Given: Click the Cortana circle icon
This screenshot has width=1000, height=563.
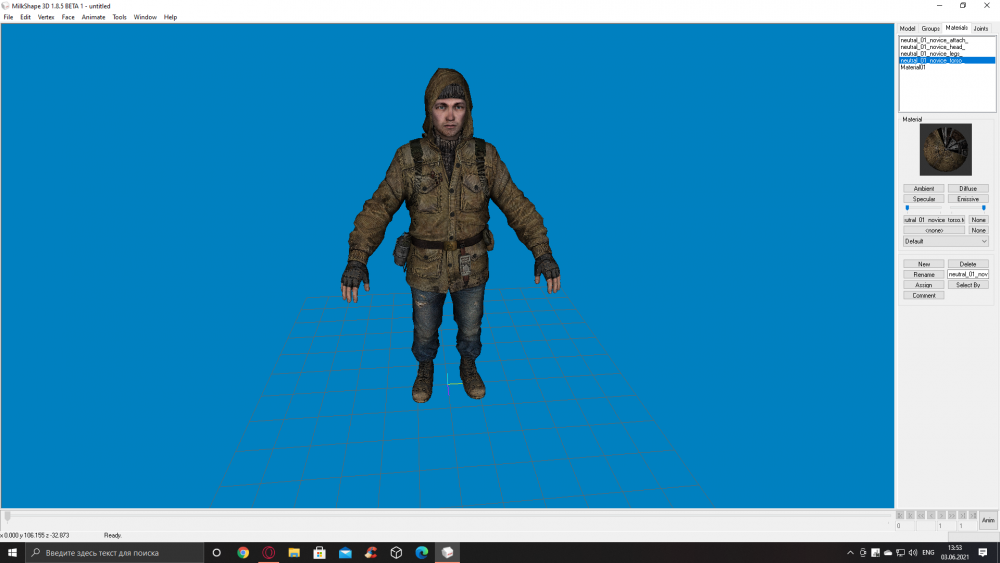Looking at the screenshot, I should [x=216, y=553].
